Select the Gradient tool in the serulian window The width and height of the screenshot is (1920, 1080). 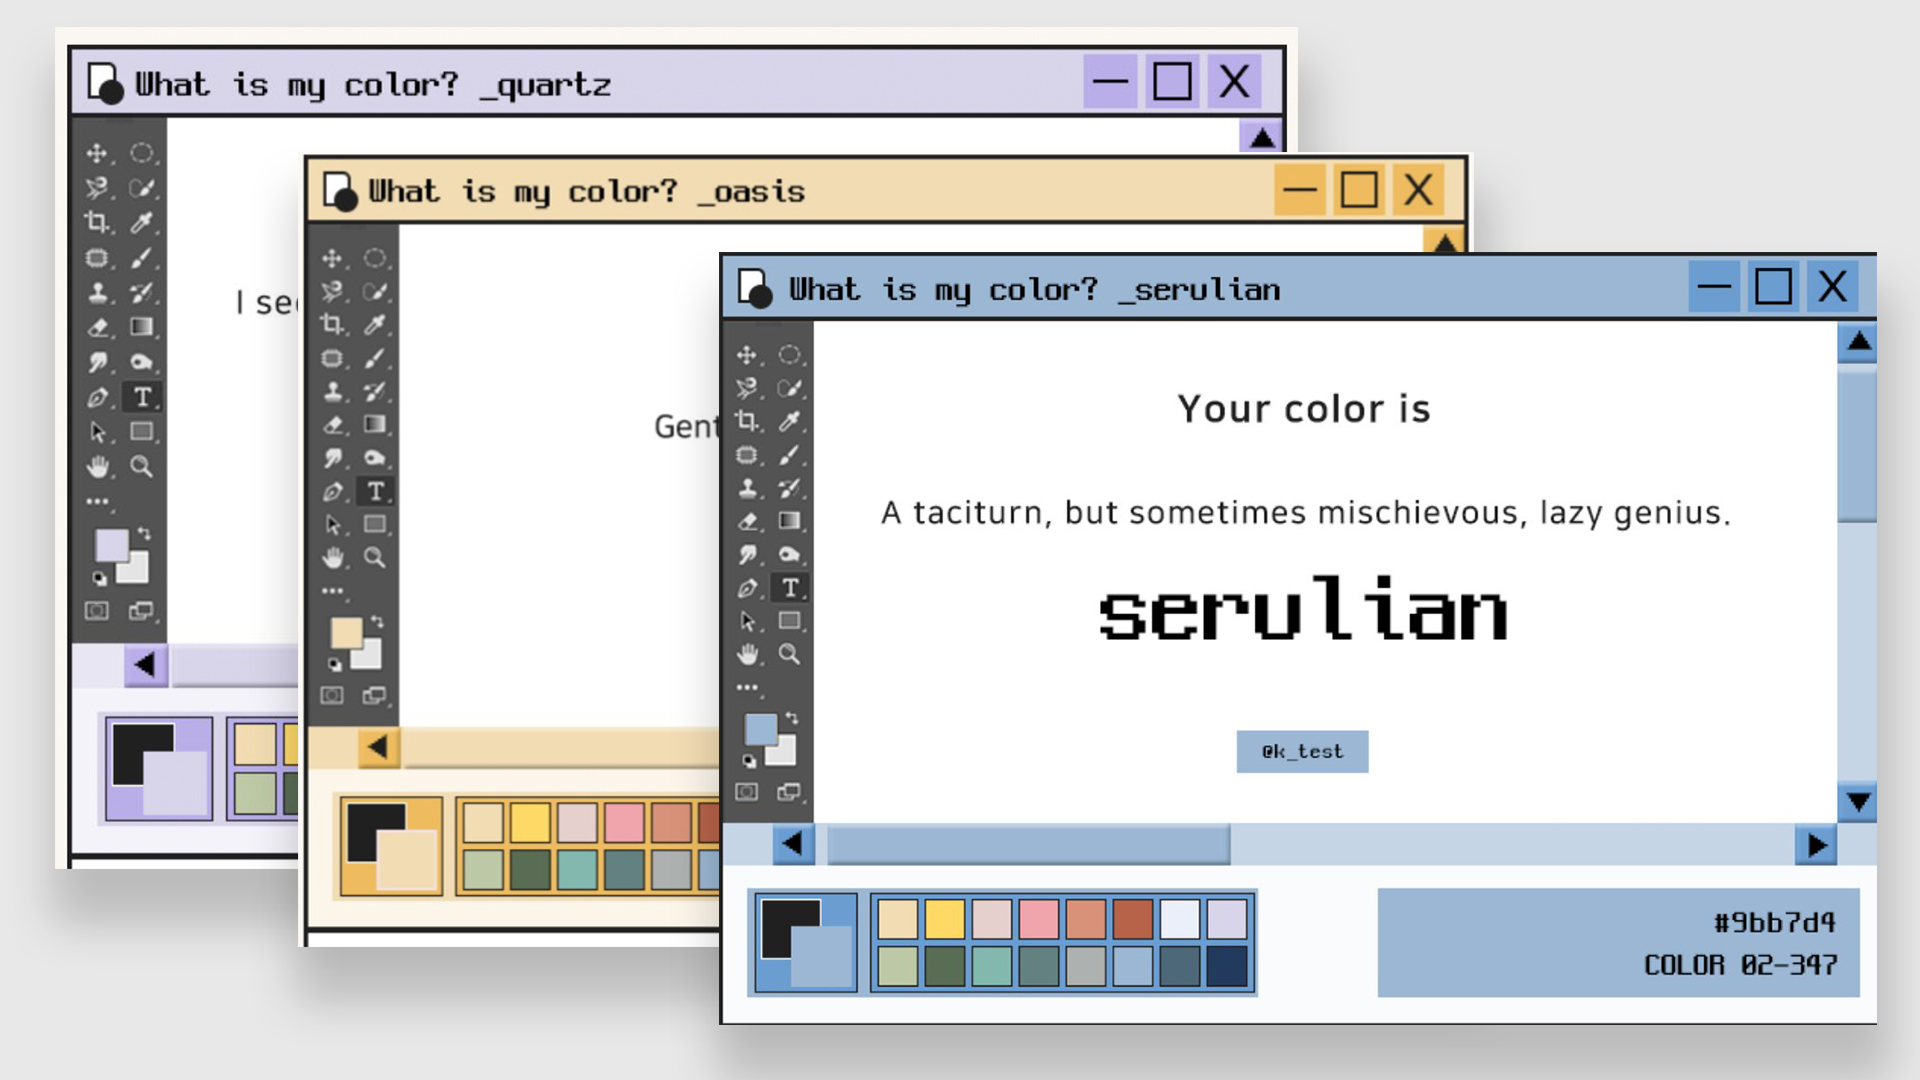click(x=790, y=521)
